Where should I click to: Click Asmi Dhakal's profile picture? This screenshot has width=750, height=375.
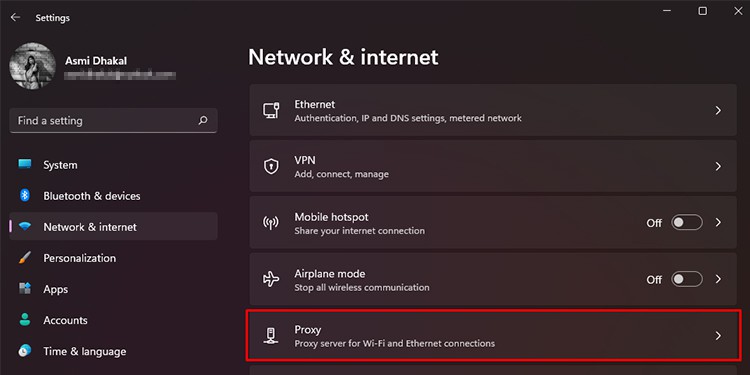33,66
